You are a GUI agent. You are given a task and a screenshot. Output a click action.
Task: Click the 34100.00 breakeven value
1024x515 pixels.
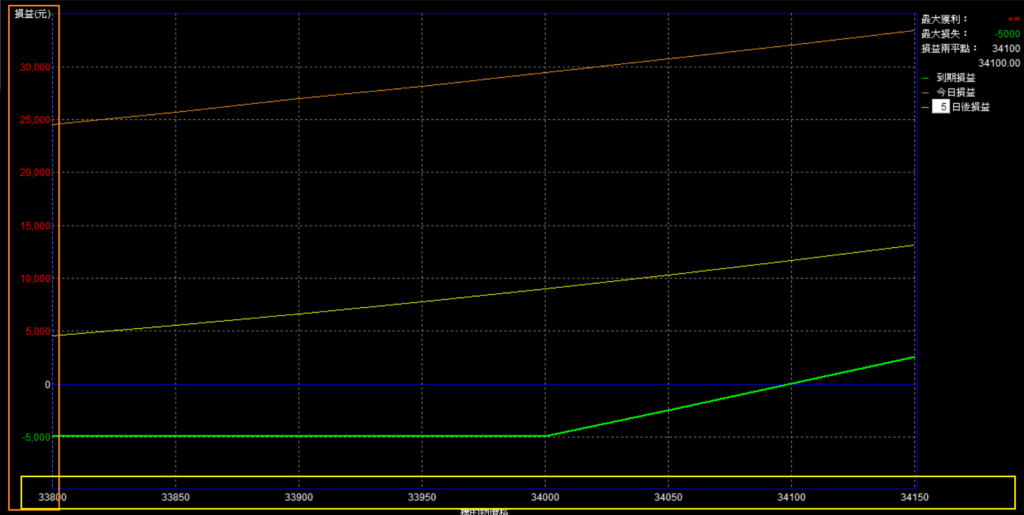tap(996, 62)
